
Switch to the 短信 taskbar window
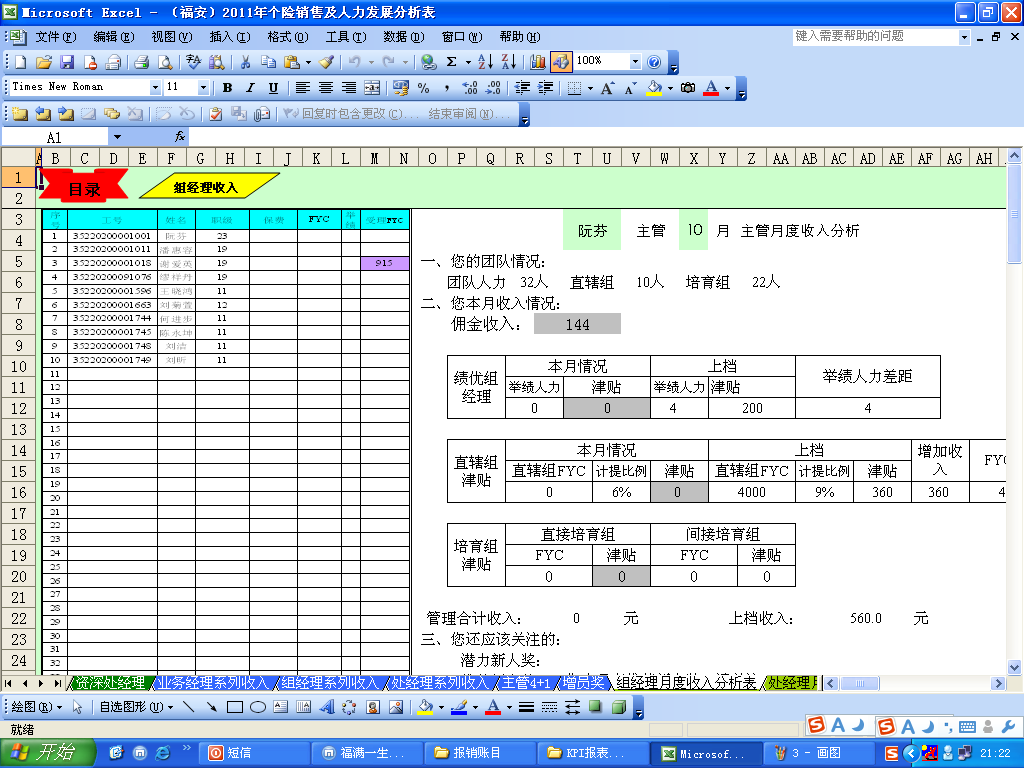(253, 753)
